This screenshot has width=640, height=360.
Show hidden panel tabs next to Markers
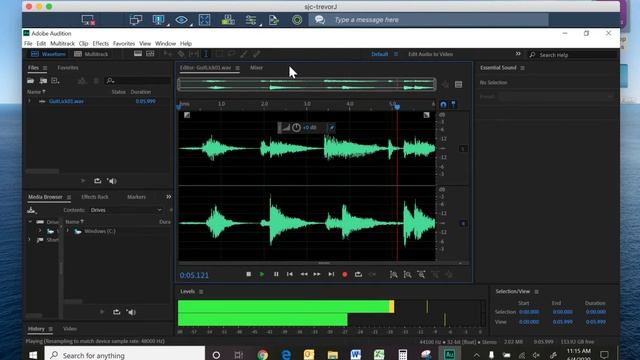click(x=169, y=197)
